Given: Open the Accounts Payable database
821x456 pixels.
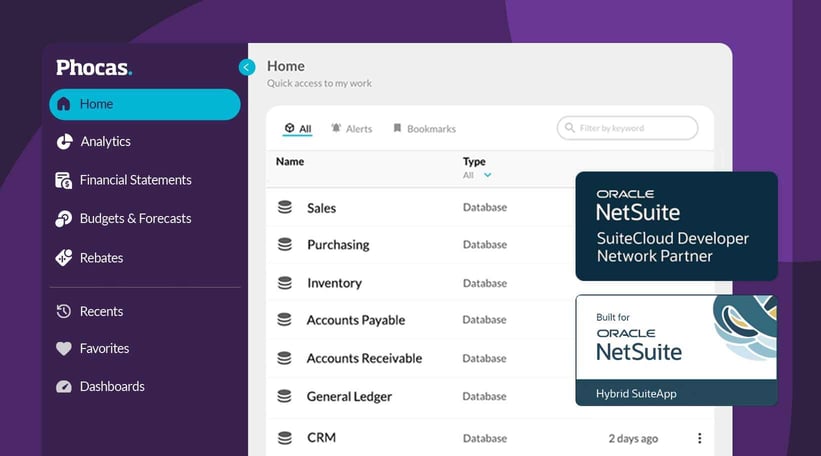Looking at the screenshot, I should pos(356,320).
